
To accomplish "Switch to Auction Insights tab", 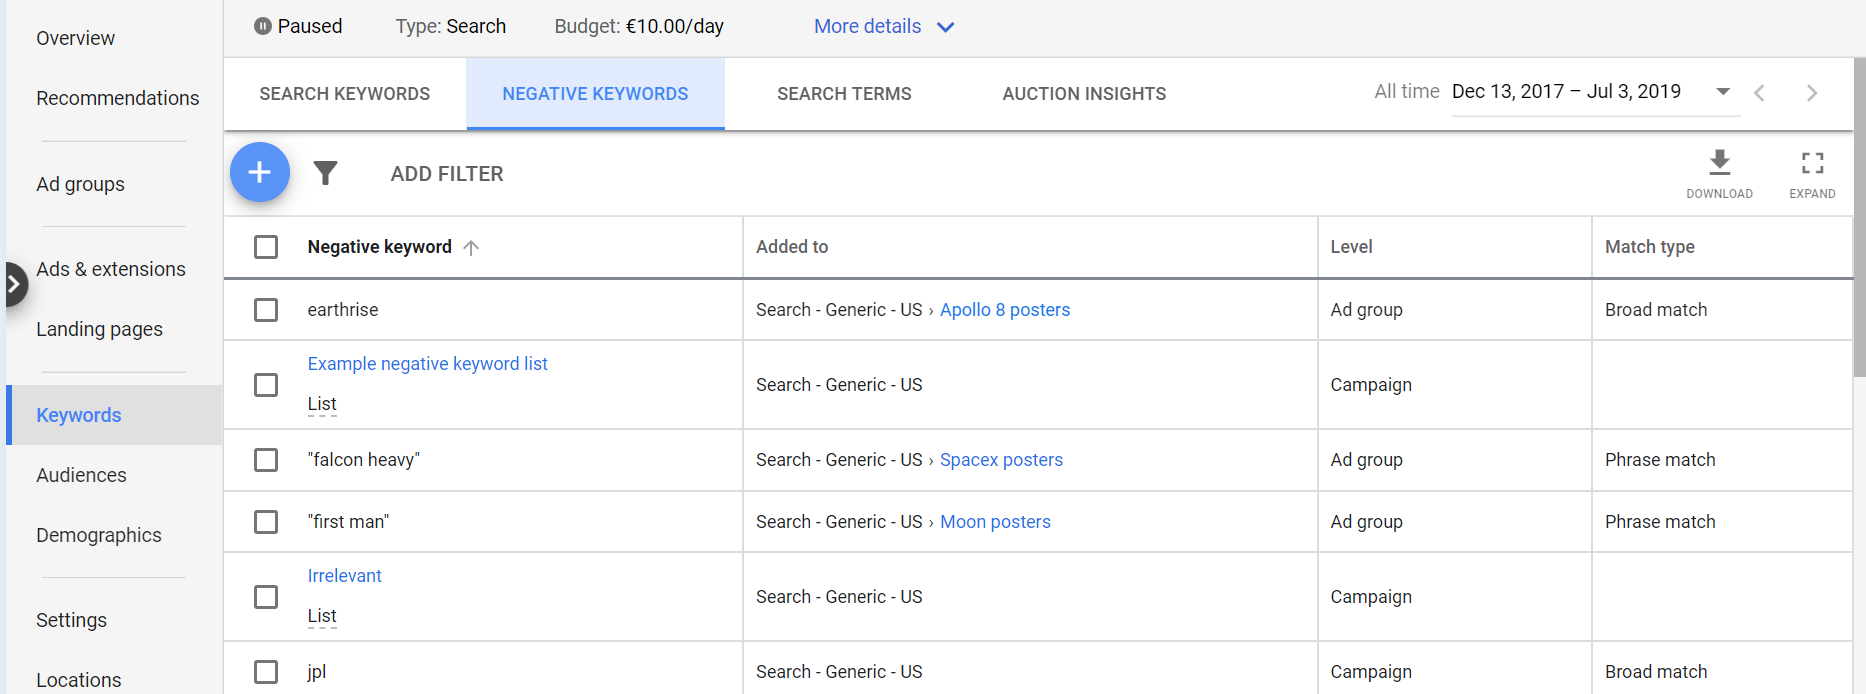I will point(1084,94).
